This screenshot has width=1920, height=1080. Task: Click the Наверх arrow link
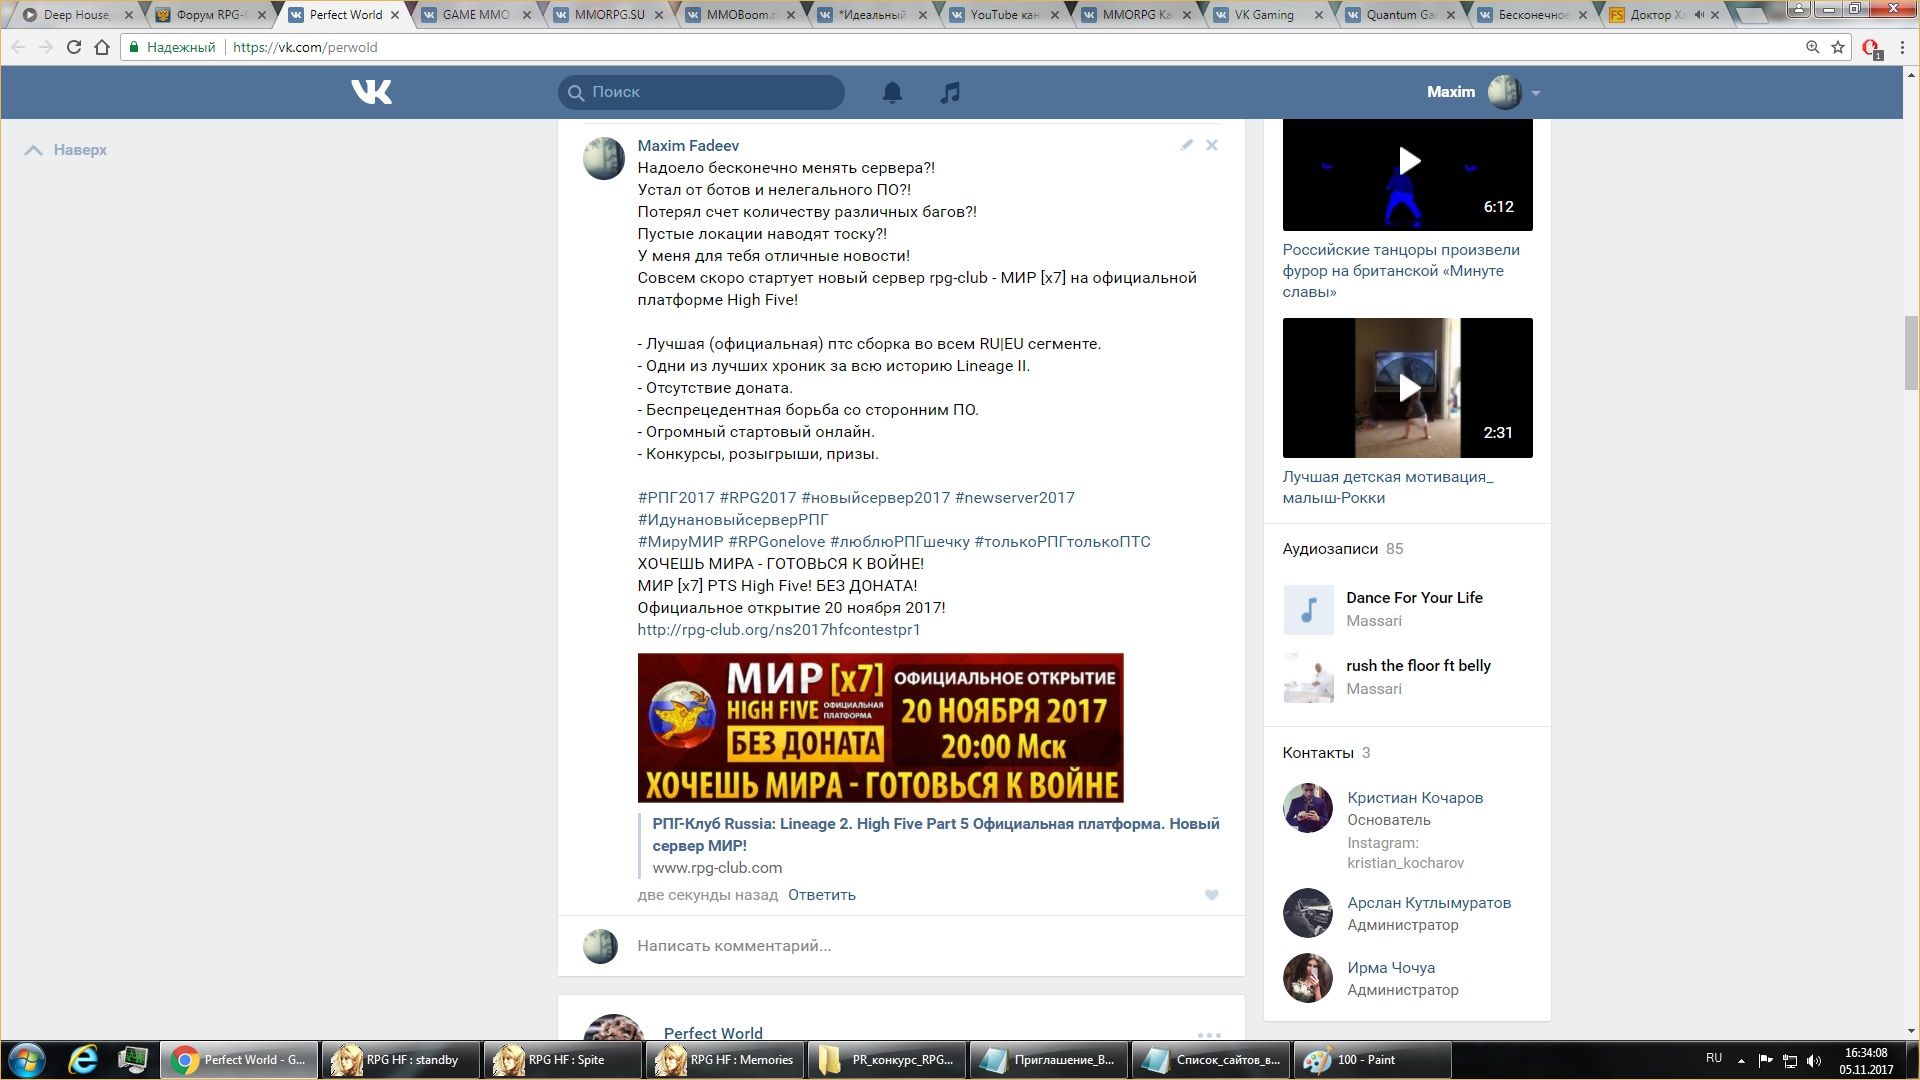point(66,150)
